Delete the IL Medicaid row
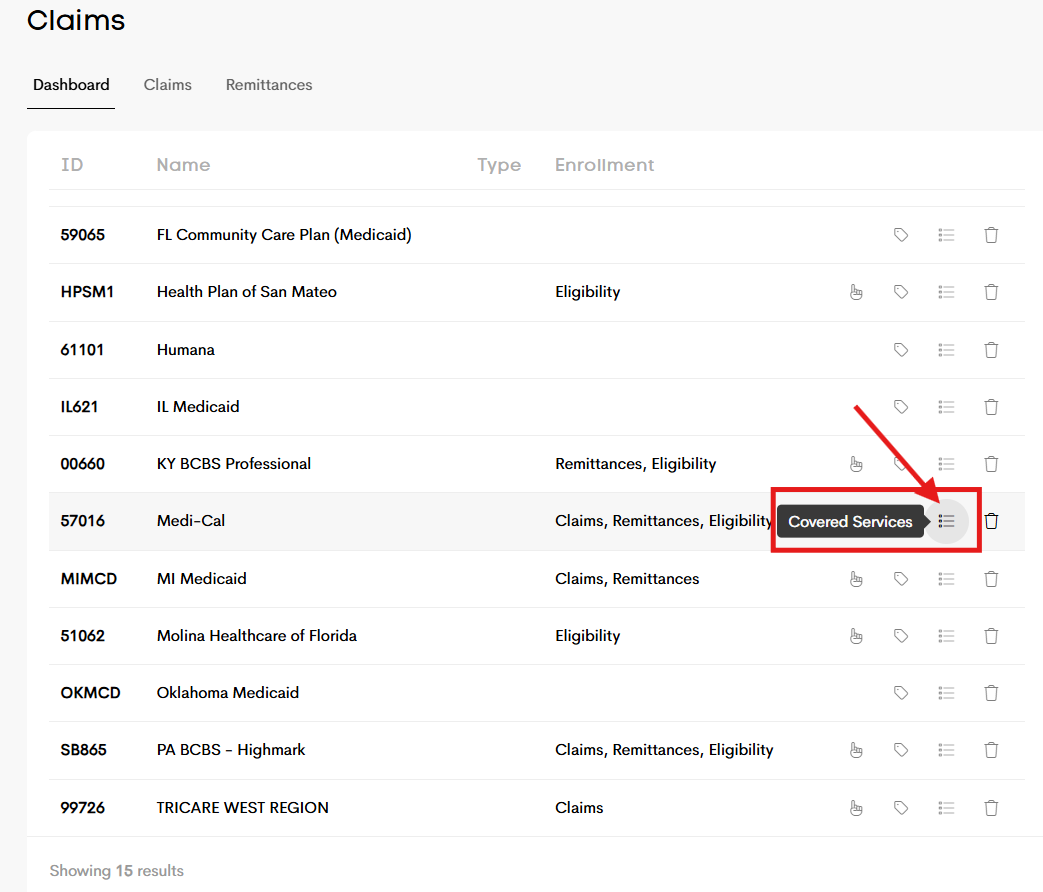 (991, 407)
